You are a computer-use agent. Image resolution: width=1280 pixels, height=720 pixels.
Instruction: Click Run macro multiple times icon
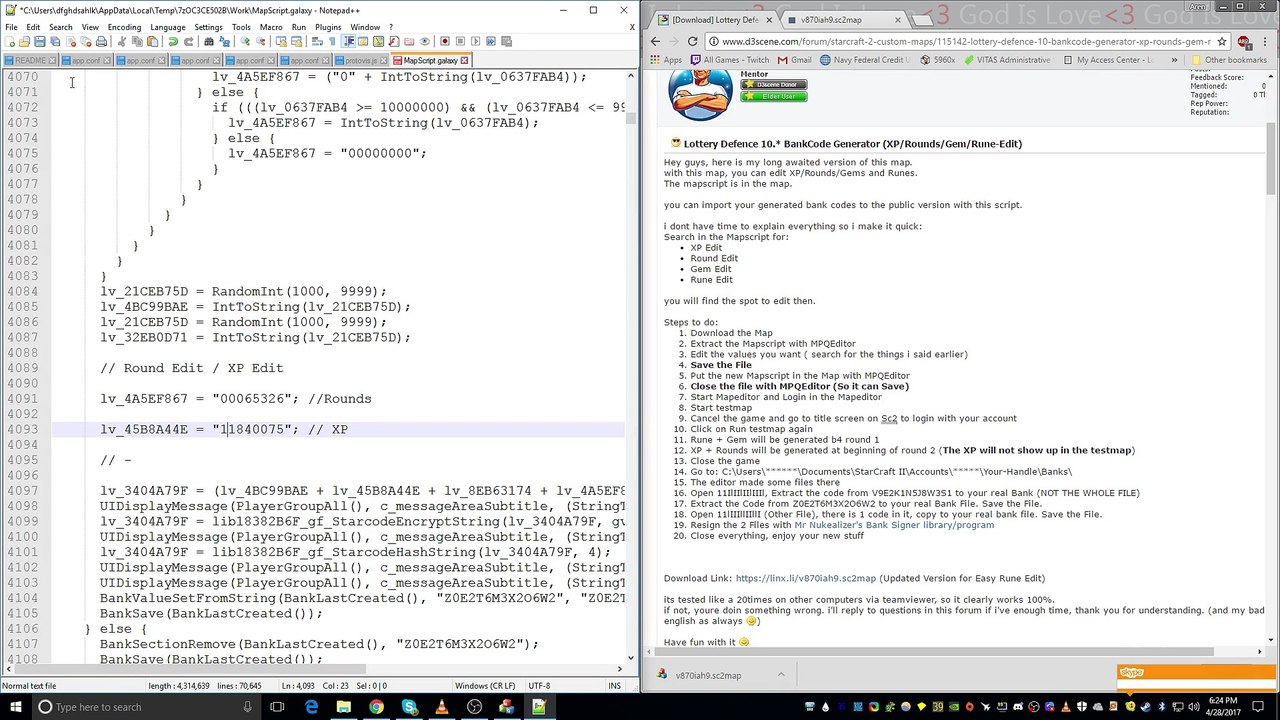click(x=490, y=41)
